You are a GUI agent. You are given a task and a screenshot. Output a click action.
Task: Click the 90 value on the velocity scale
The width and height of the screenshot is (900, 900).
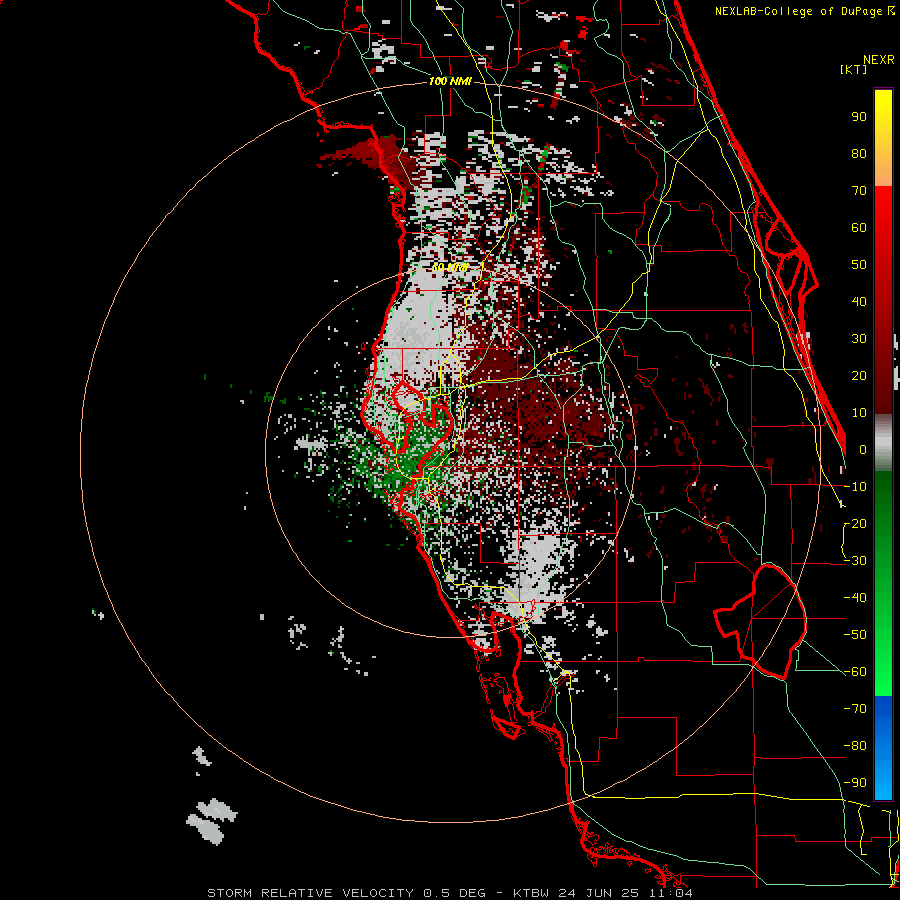point(859,117)
